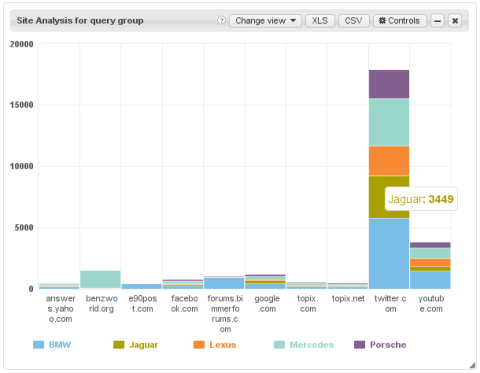Click the Site Analysis for query group title
The width and height of the screenshot is (480, 373).
click(x=80, y=21)
